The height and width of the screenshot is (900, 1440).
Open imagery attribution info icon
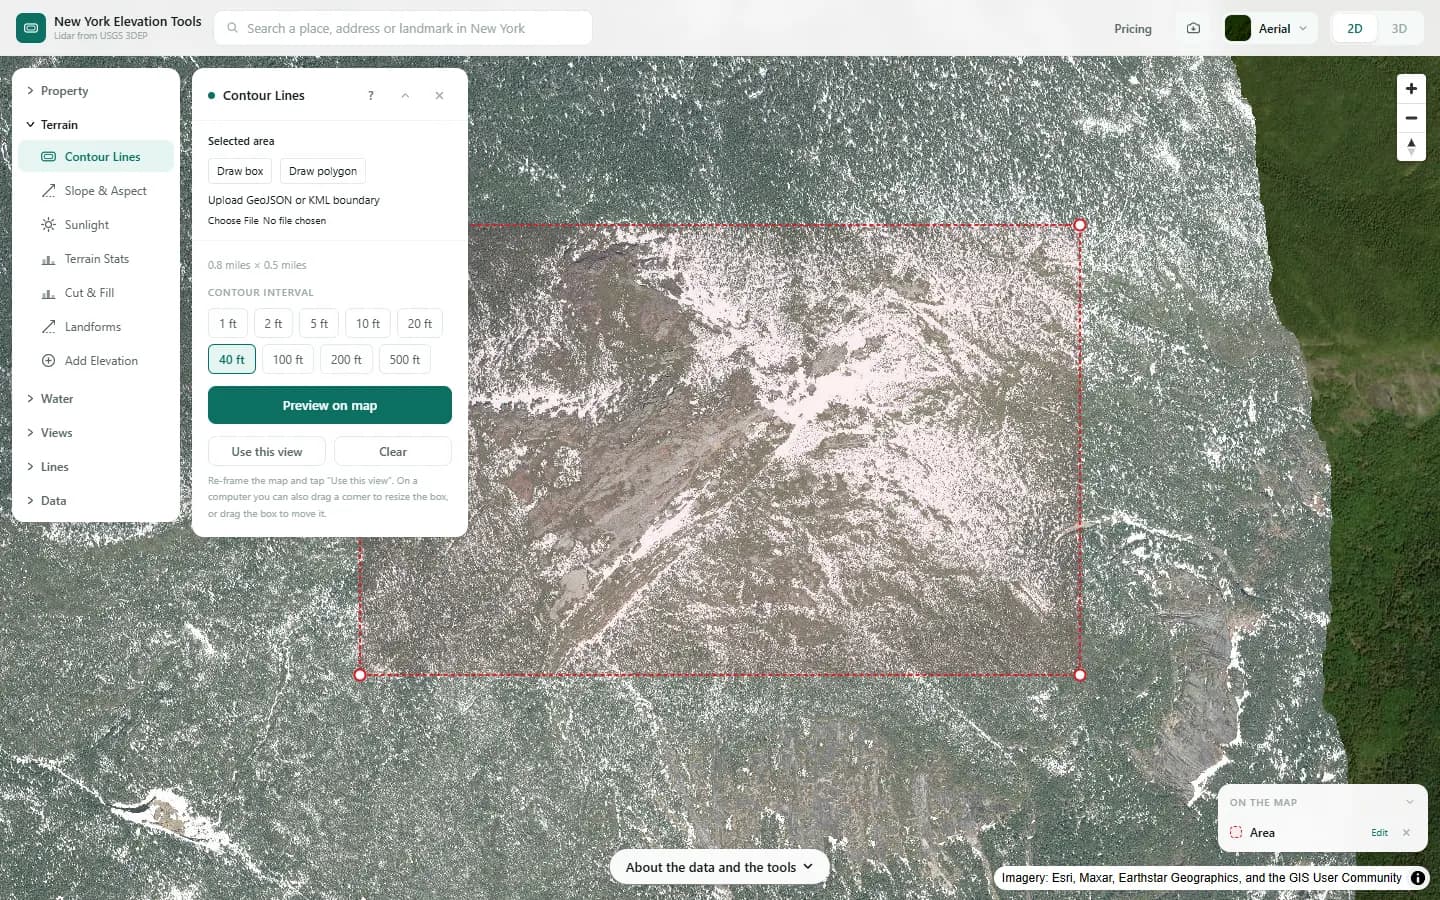(x=1418, y=878)
